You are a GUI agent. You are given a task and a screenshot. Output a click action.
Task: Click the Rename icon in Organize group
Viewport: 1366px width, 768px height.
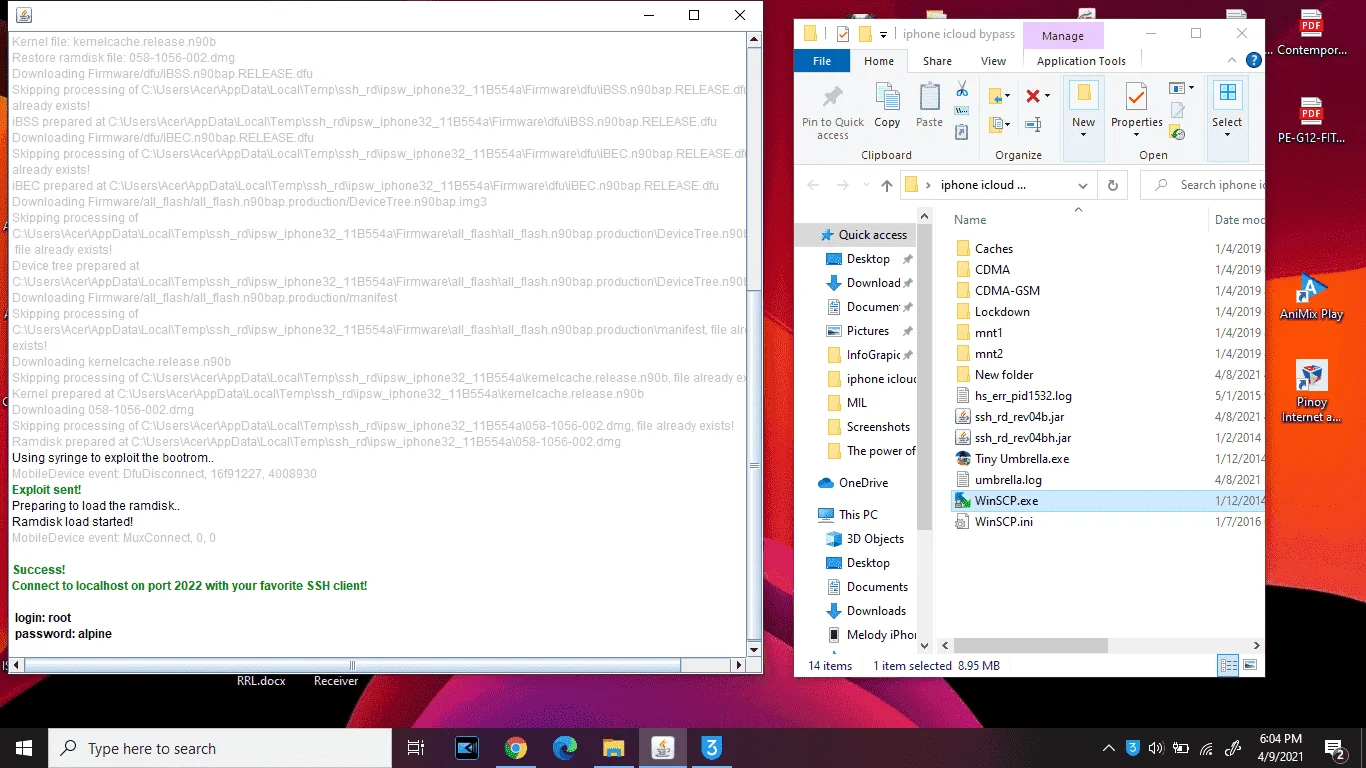tap(1033, 125)
